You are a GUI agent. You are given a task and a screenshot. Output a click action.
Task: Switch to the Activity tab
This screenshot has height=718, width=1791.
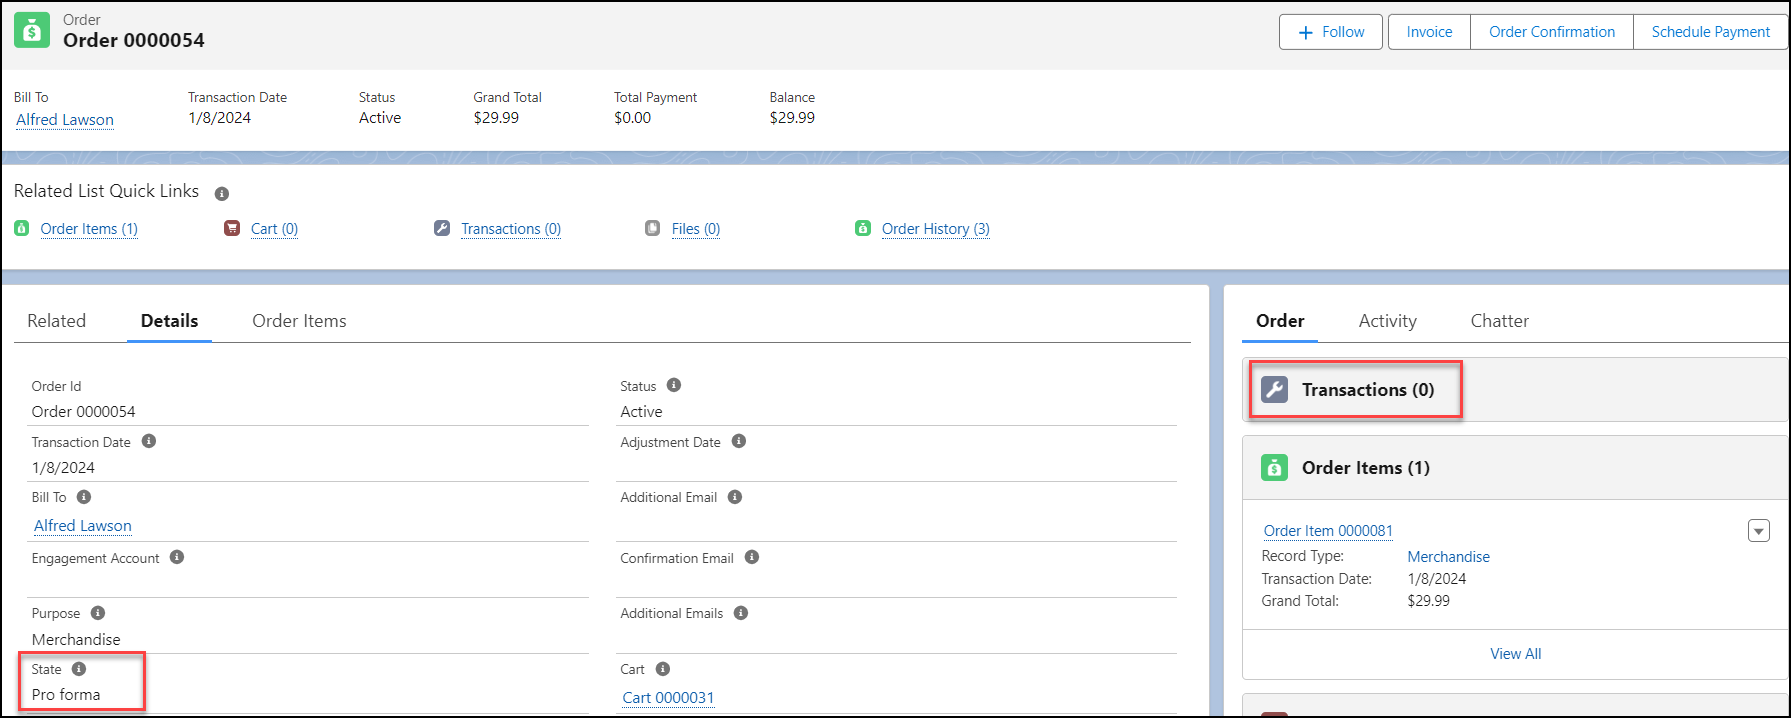tap(1387, 321)
